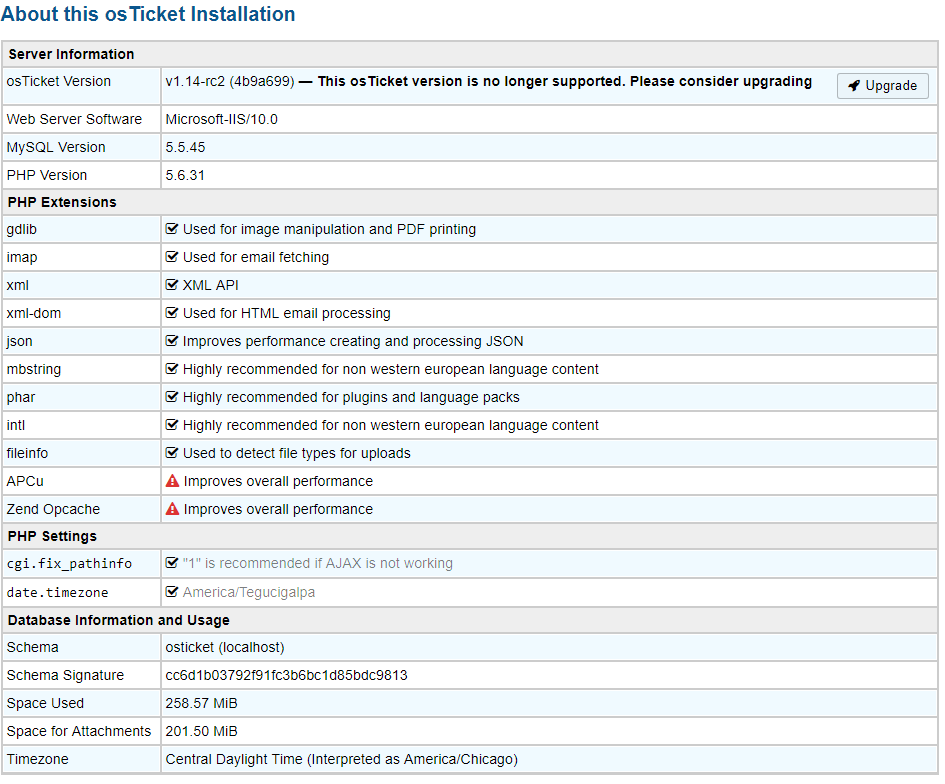Click 'Database Information and Usage' section header
The height and width of the screenshot is (784, 945).
click(119, 620)
